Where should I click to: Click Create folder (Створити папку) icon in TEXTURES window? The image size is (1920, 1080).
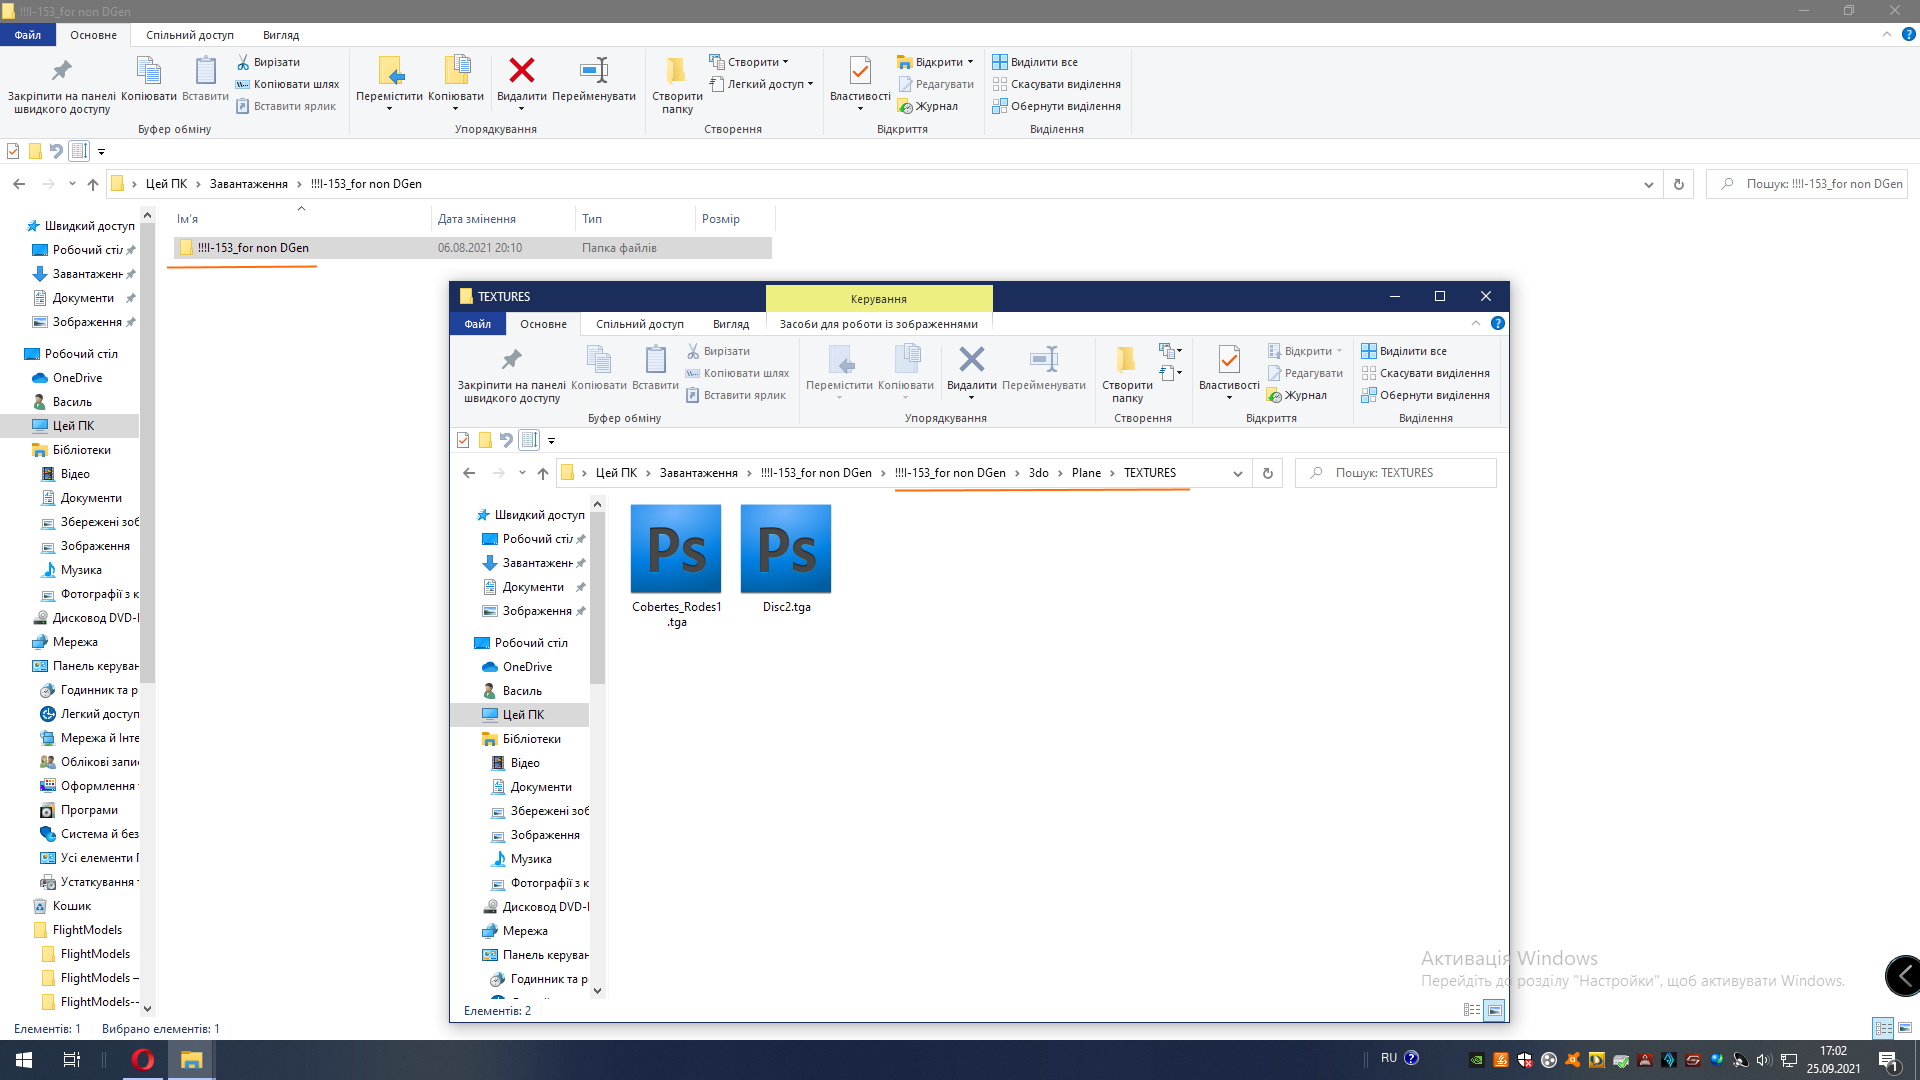(x=1126, y=360)
